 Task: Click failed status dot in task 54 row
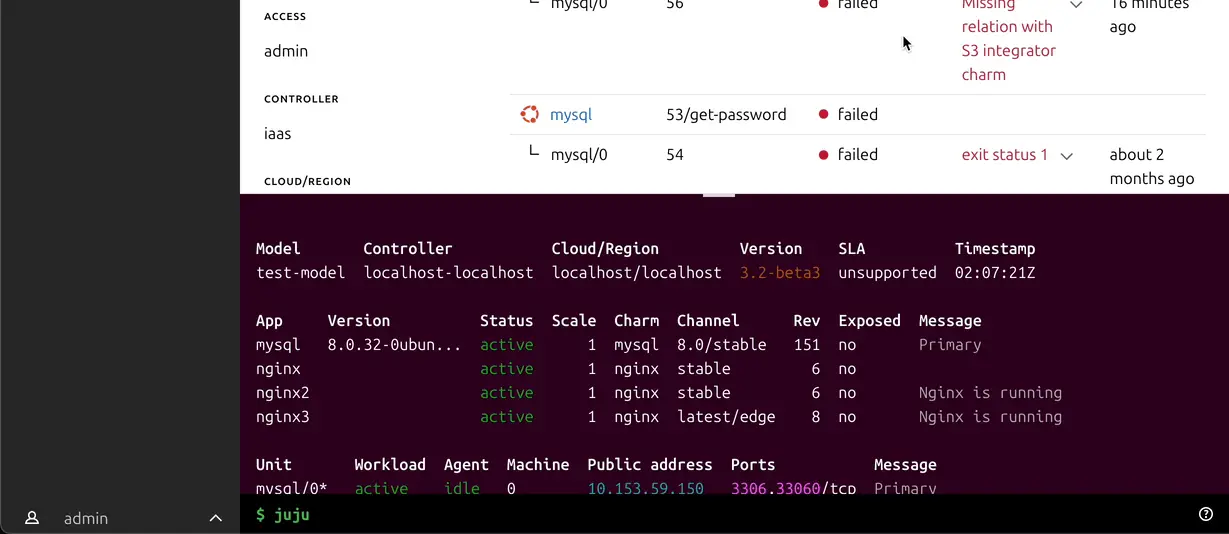(x=824, y=155)
